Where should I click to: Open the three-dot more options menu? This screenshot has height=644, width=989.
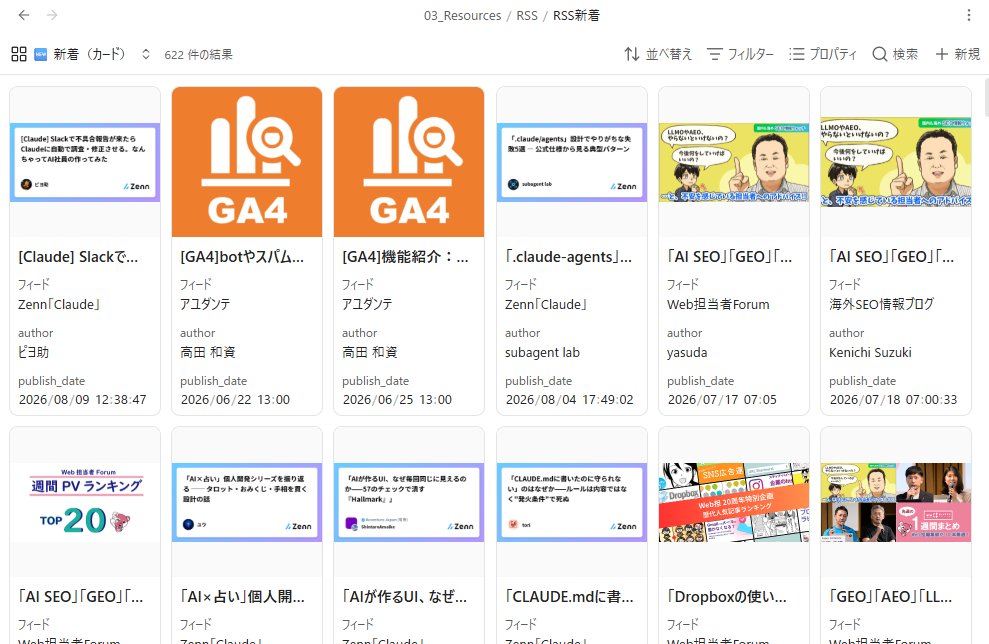pyautogui.click(x=969, y=15)
